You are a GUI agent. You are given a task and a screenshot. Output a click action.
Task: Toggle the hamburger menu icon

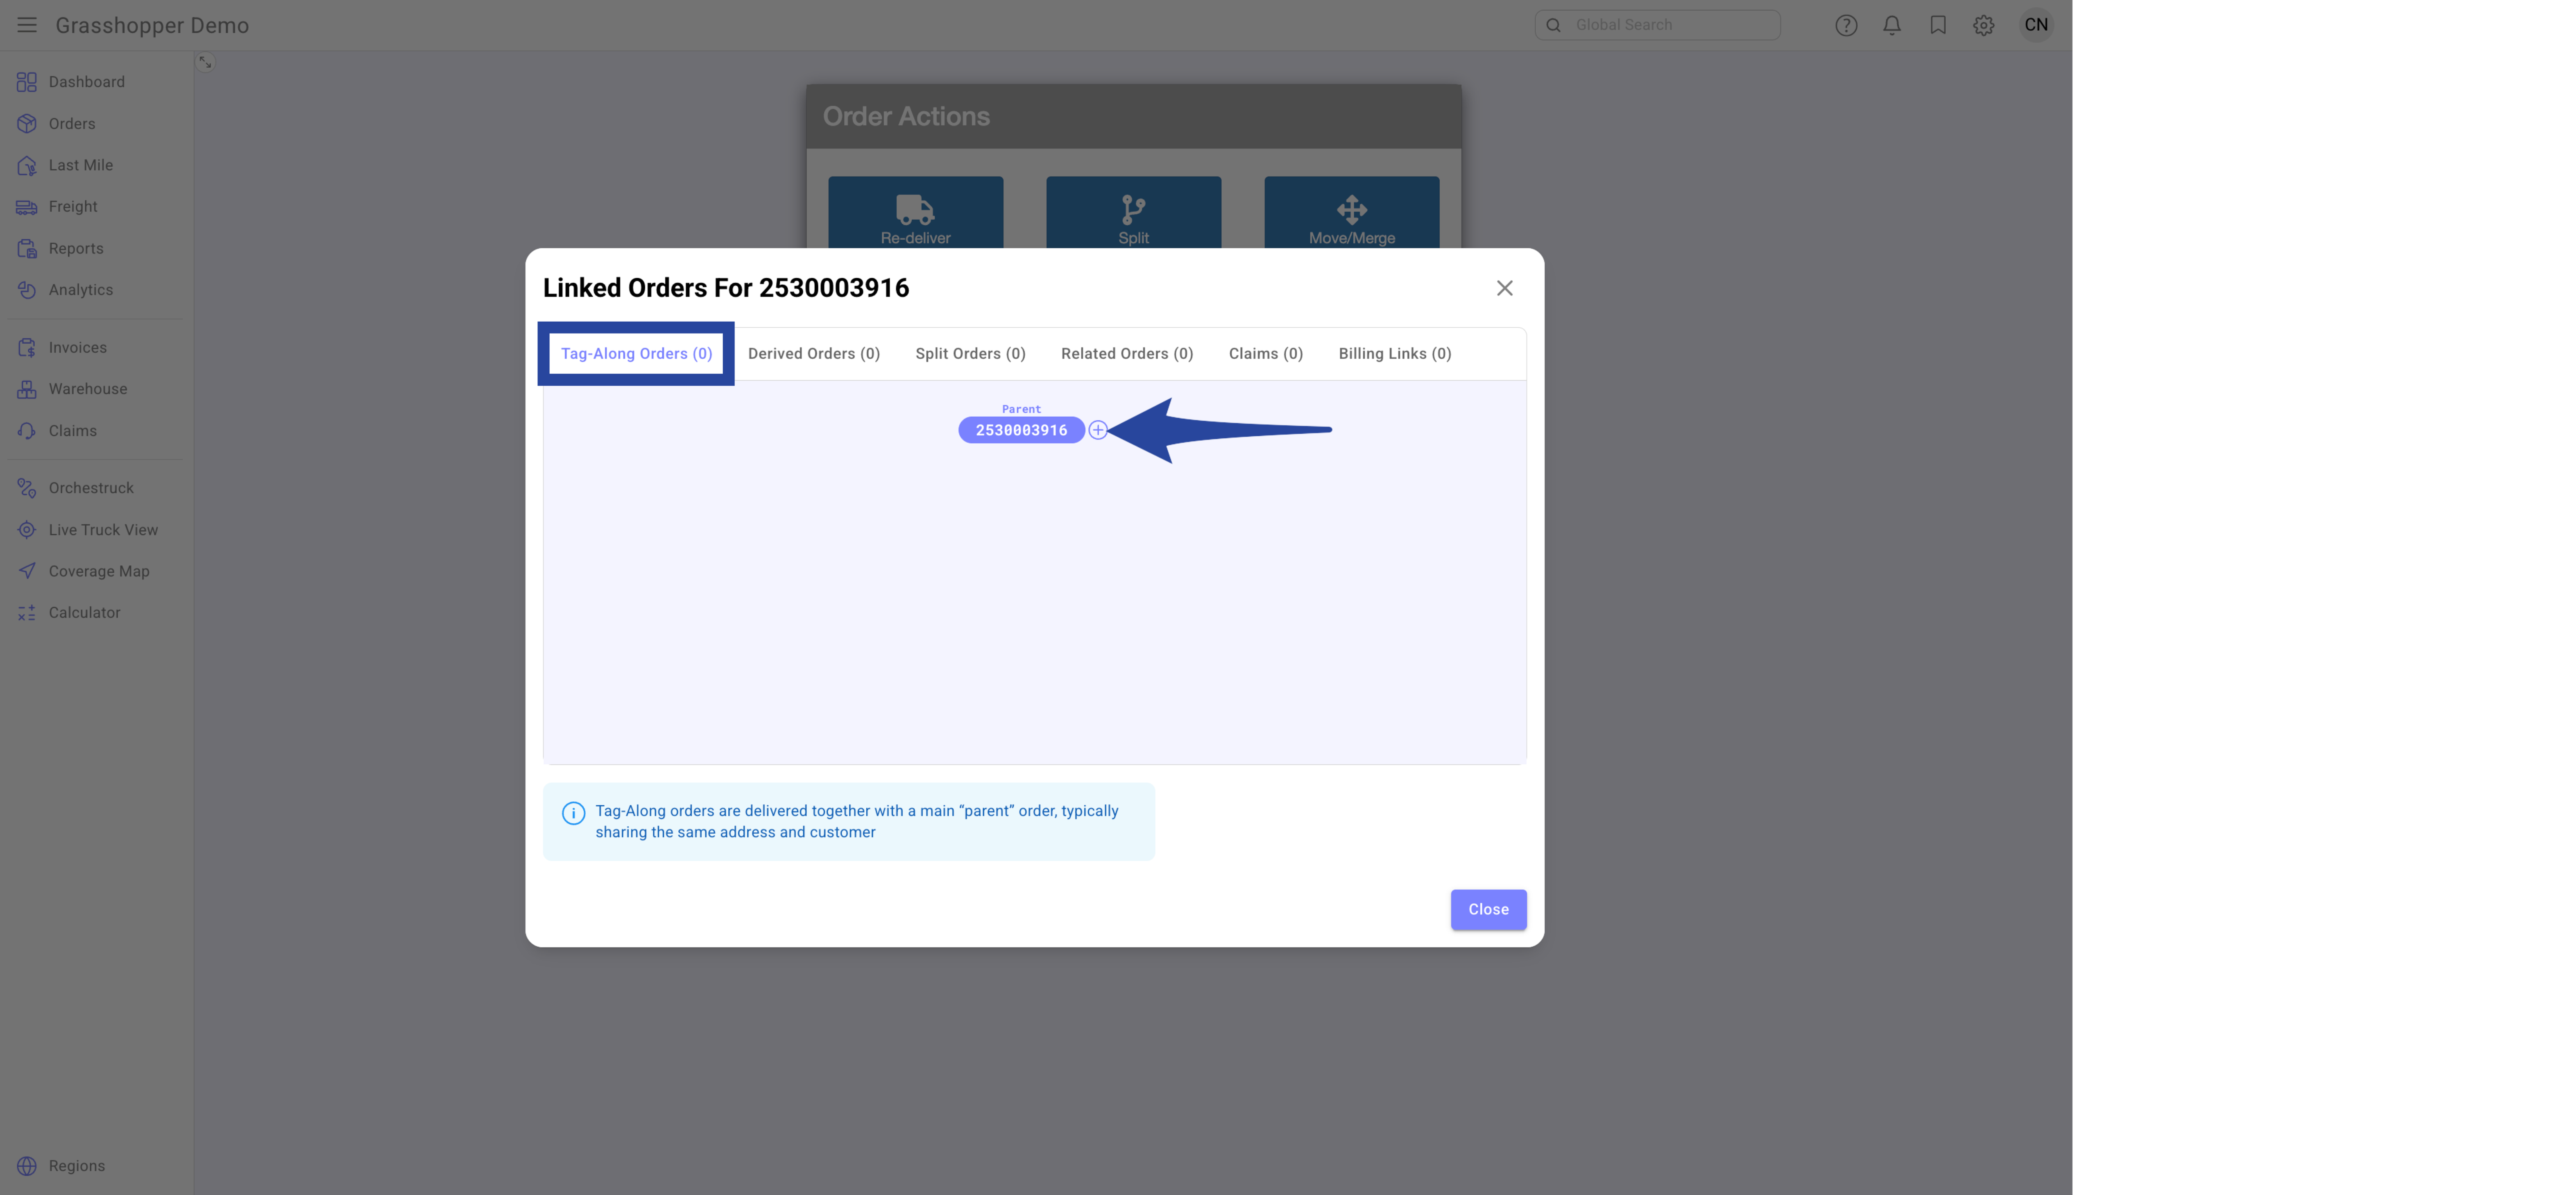pyautogui.click(x=27, y=25)
